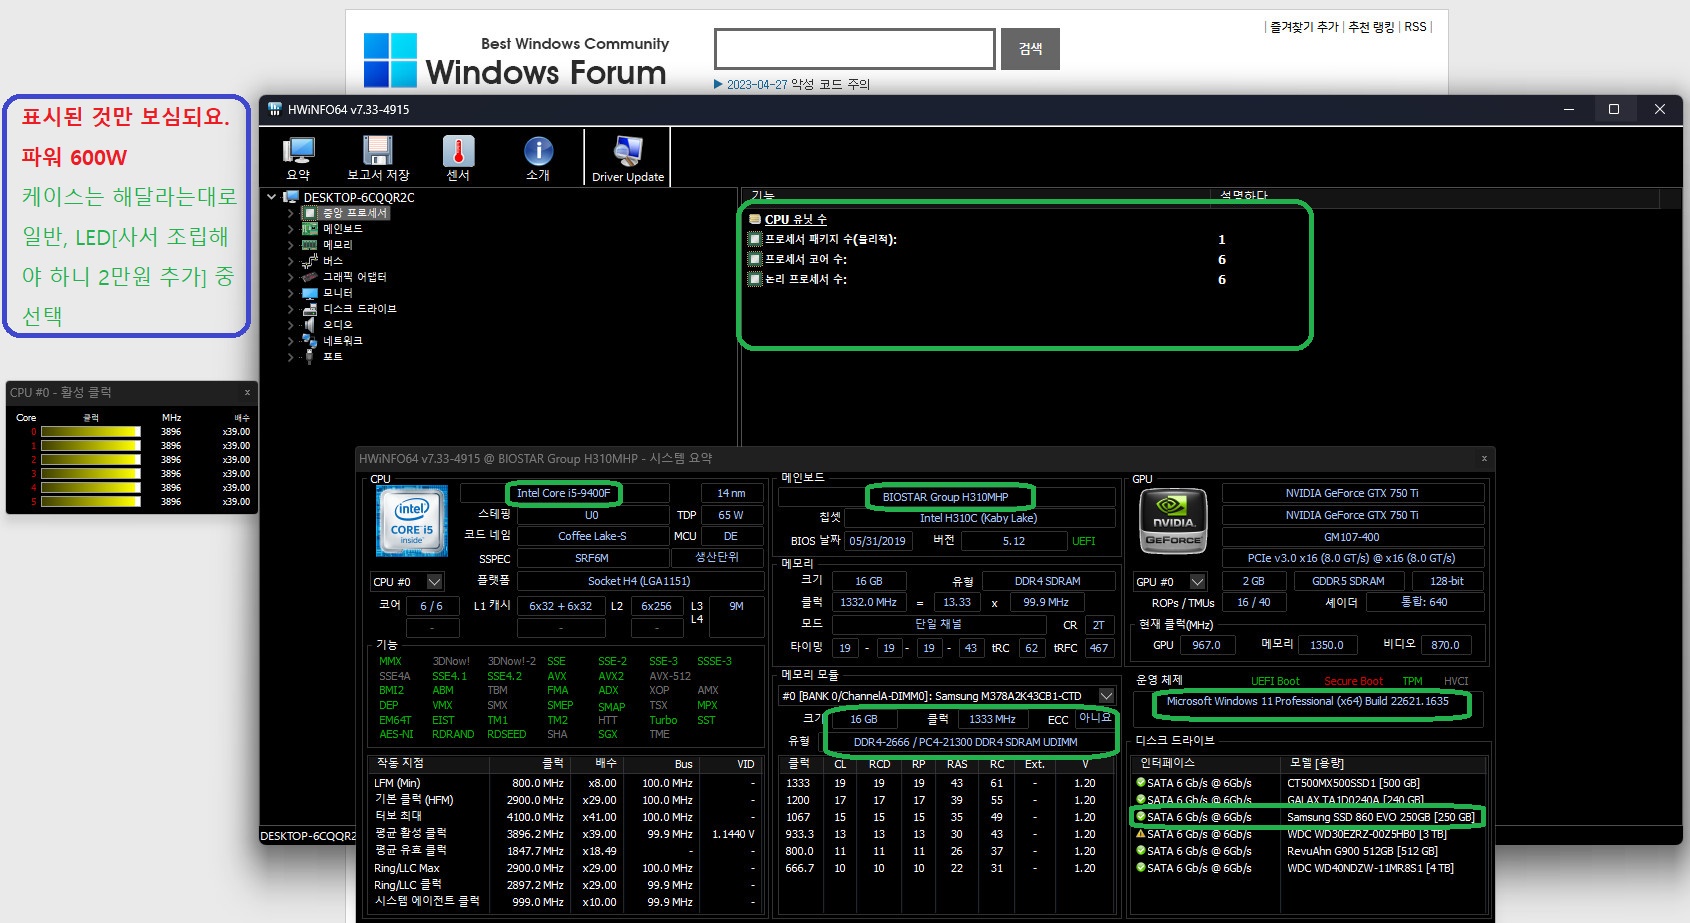
Task: Open the 추천 랭킹 link
Action: pyautogui.click(x=1371, y=27)
